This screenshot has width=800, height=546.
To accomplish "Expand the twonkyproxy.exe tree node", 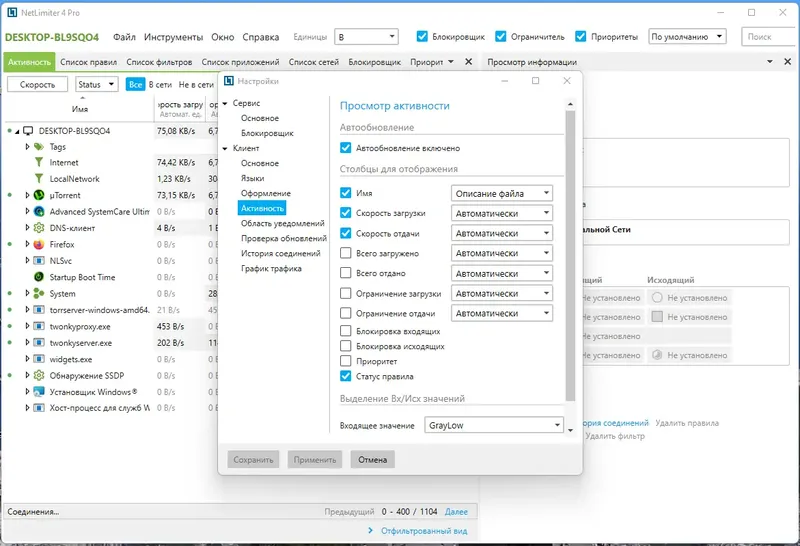I will point(27,326).
